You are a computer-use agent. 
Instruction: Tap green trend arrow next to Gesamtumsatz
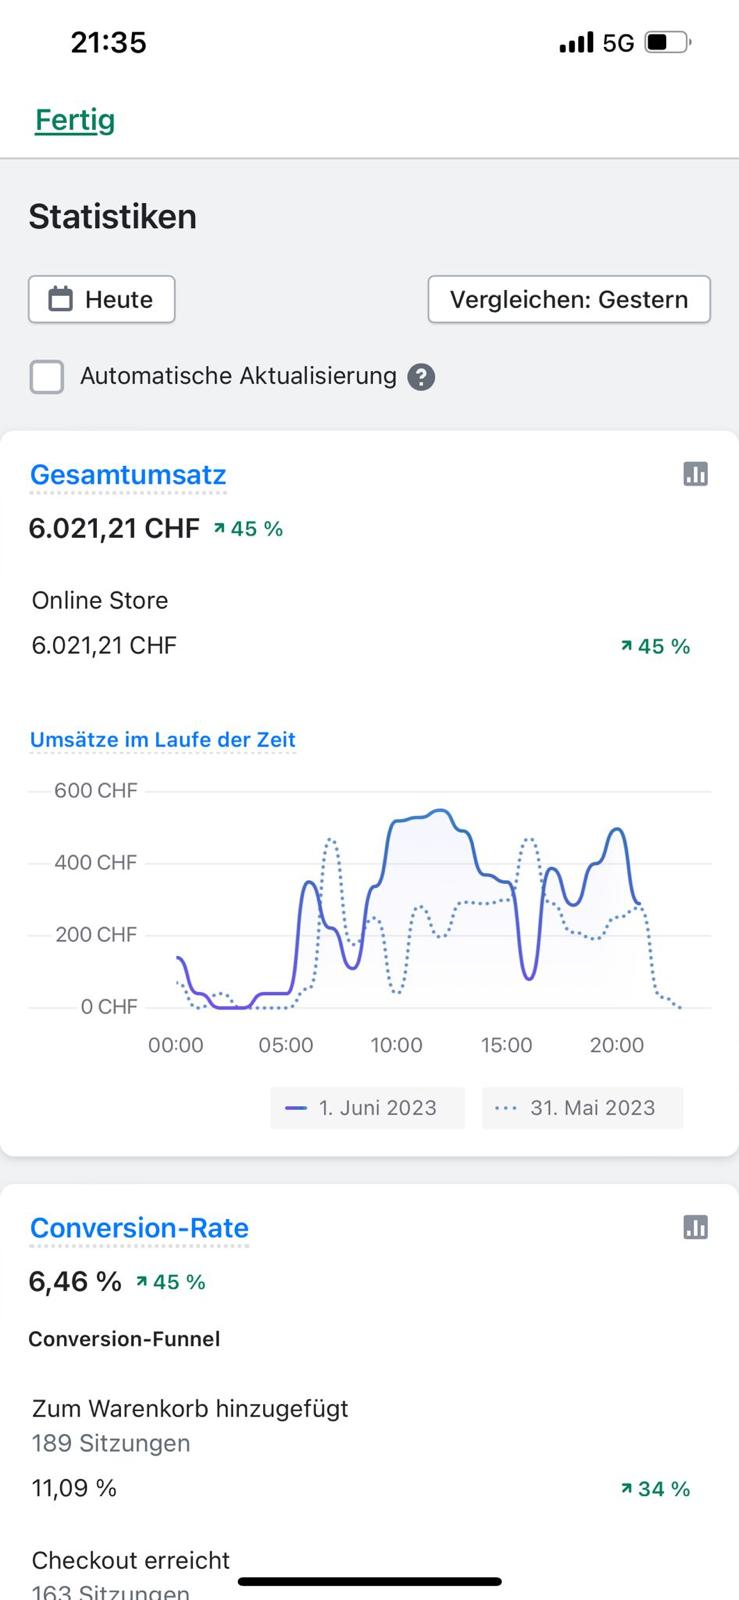coord(219,528)
